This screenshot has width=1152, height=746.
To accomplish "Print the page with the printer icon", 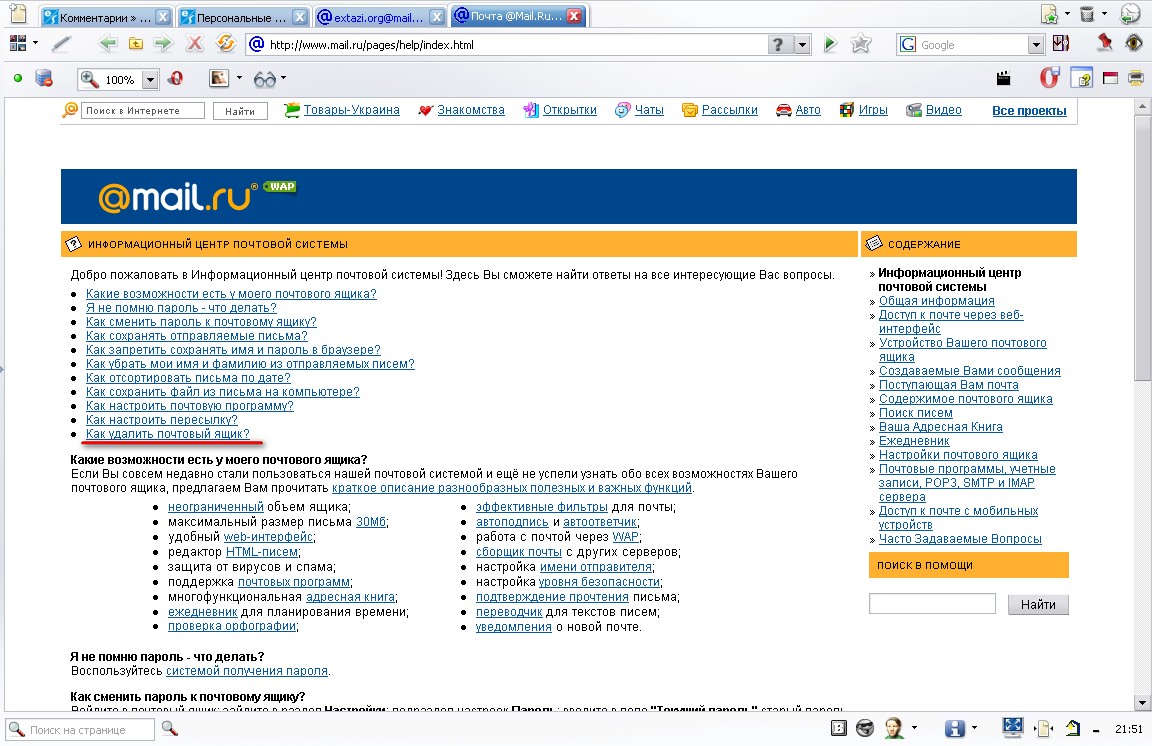I will click(x=1136, y=78).
